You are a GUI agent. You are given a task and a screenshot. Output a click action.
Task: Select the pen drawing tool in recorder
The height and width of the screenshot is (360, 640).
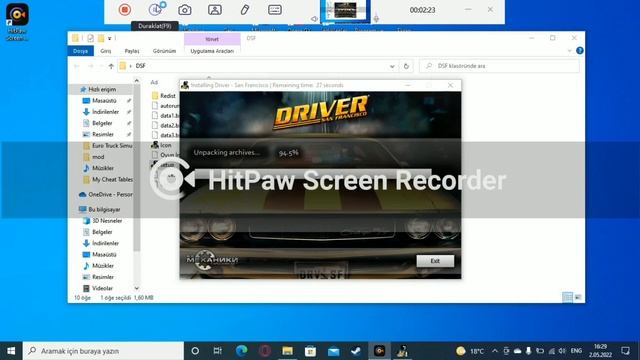244,9
